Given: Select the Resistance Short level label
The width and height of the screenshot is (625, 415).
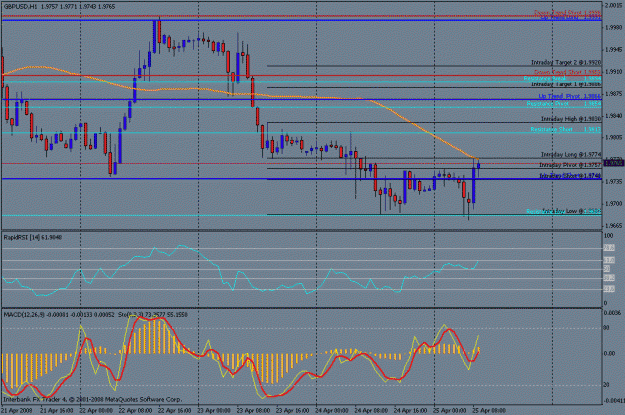Looking at the screenshot, I should pyautogui.click(x=566, y=130).
